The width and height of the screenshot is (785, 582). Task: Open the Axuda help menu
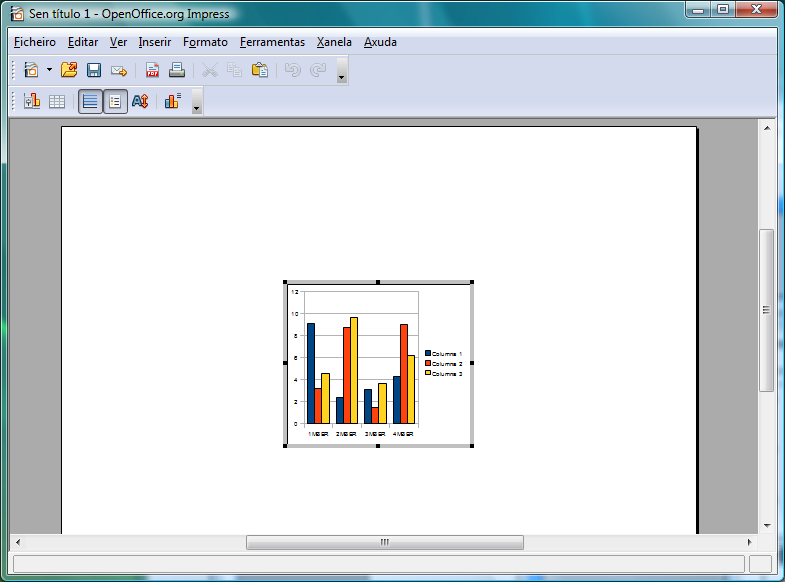[x=380, y=42]
